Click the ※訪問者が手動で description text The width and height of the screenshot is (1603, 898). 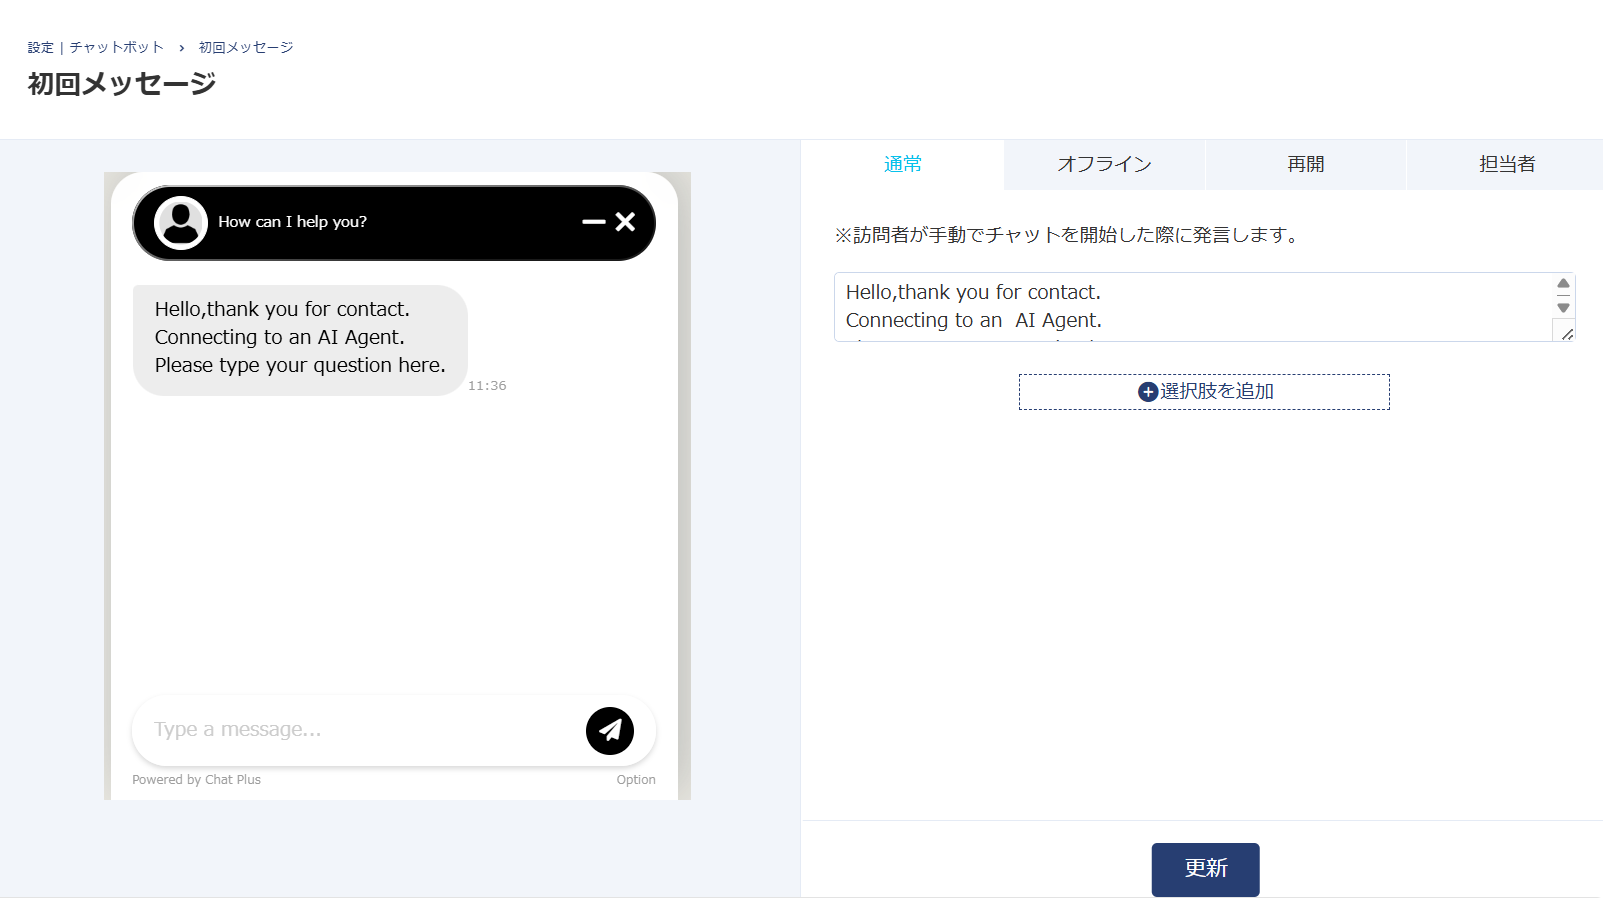1067,235
